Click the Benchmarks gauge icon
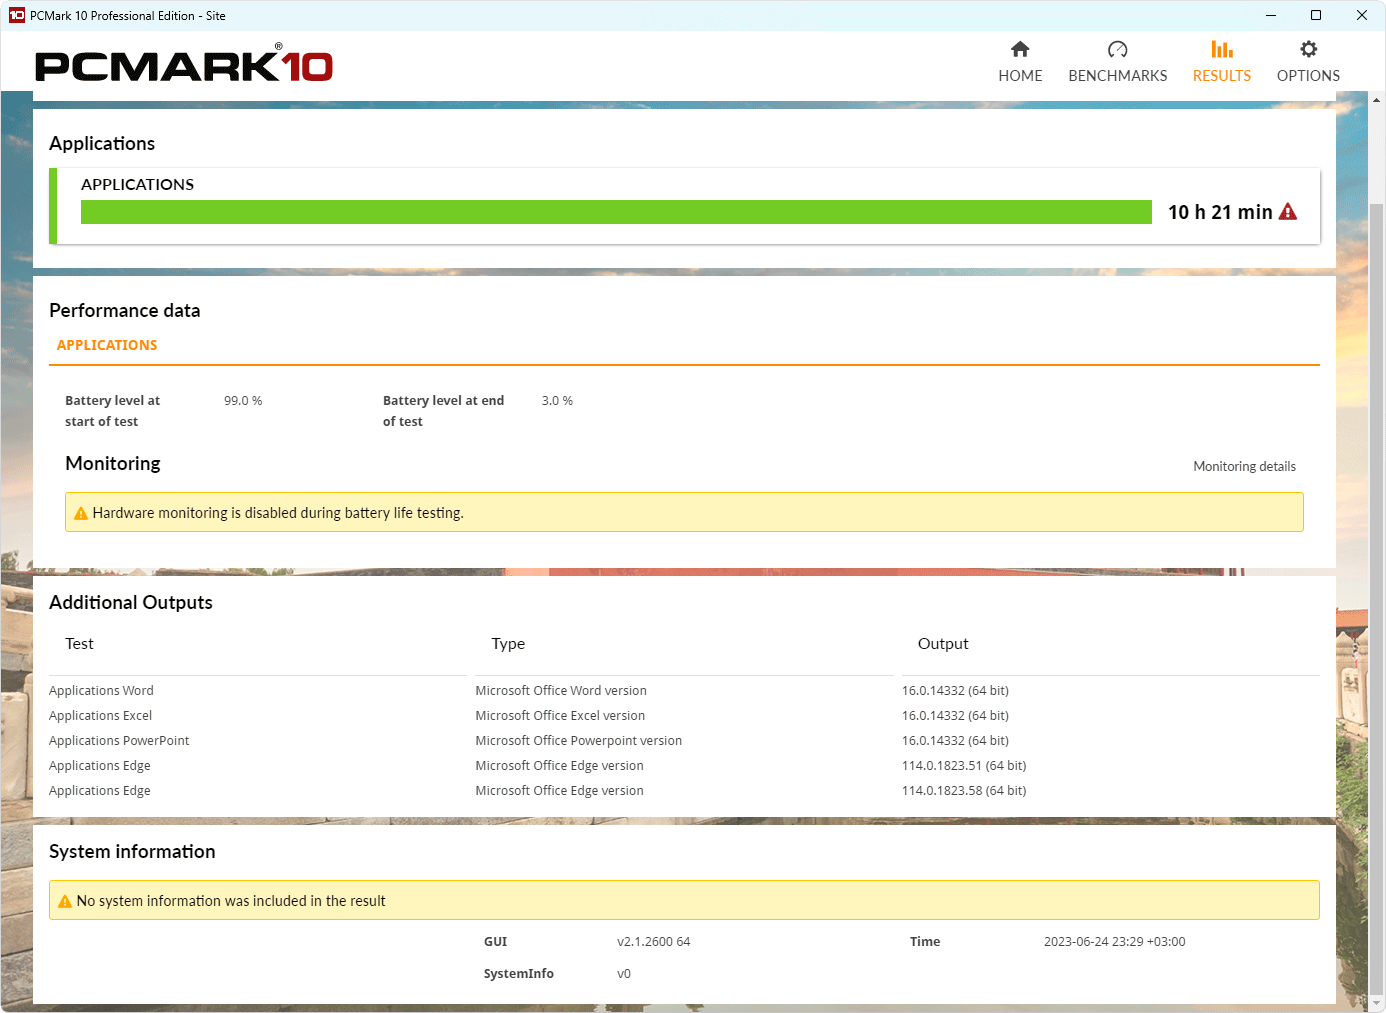This screenshot has height=1013, width=1386. [x=1118, y=49]
